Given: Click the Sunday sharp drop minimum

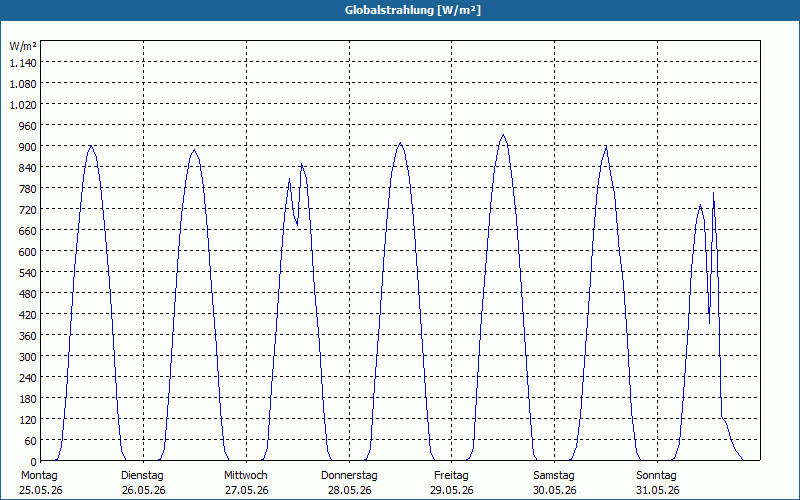Looking at the screenshot, I should (709, 323).
